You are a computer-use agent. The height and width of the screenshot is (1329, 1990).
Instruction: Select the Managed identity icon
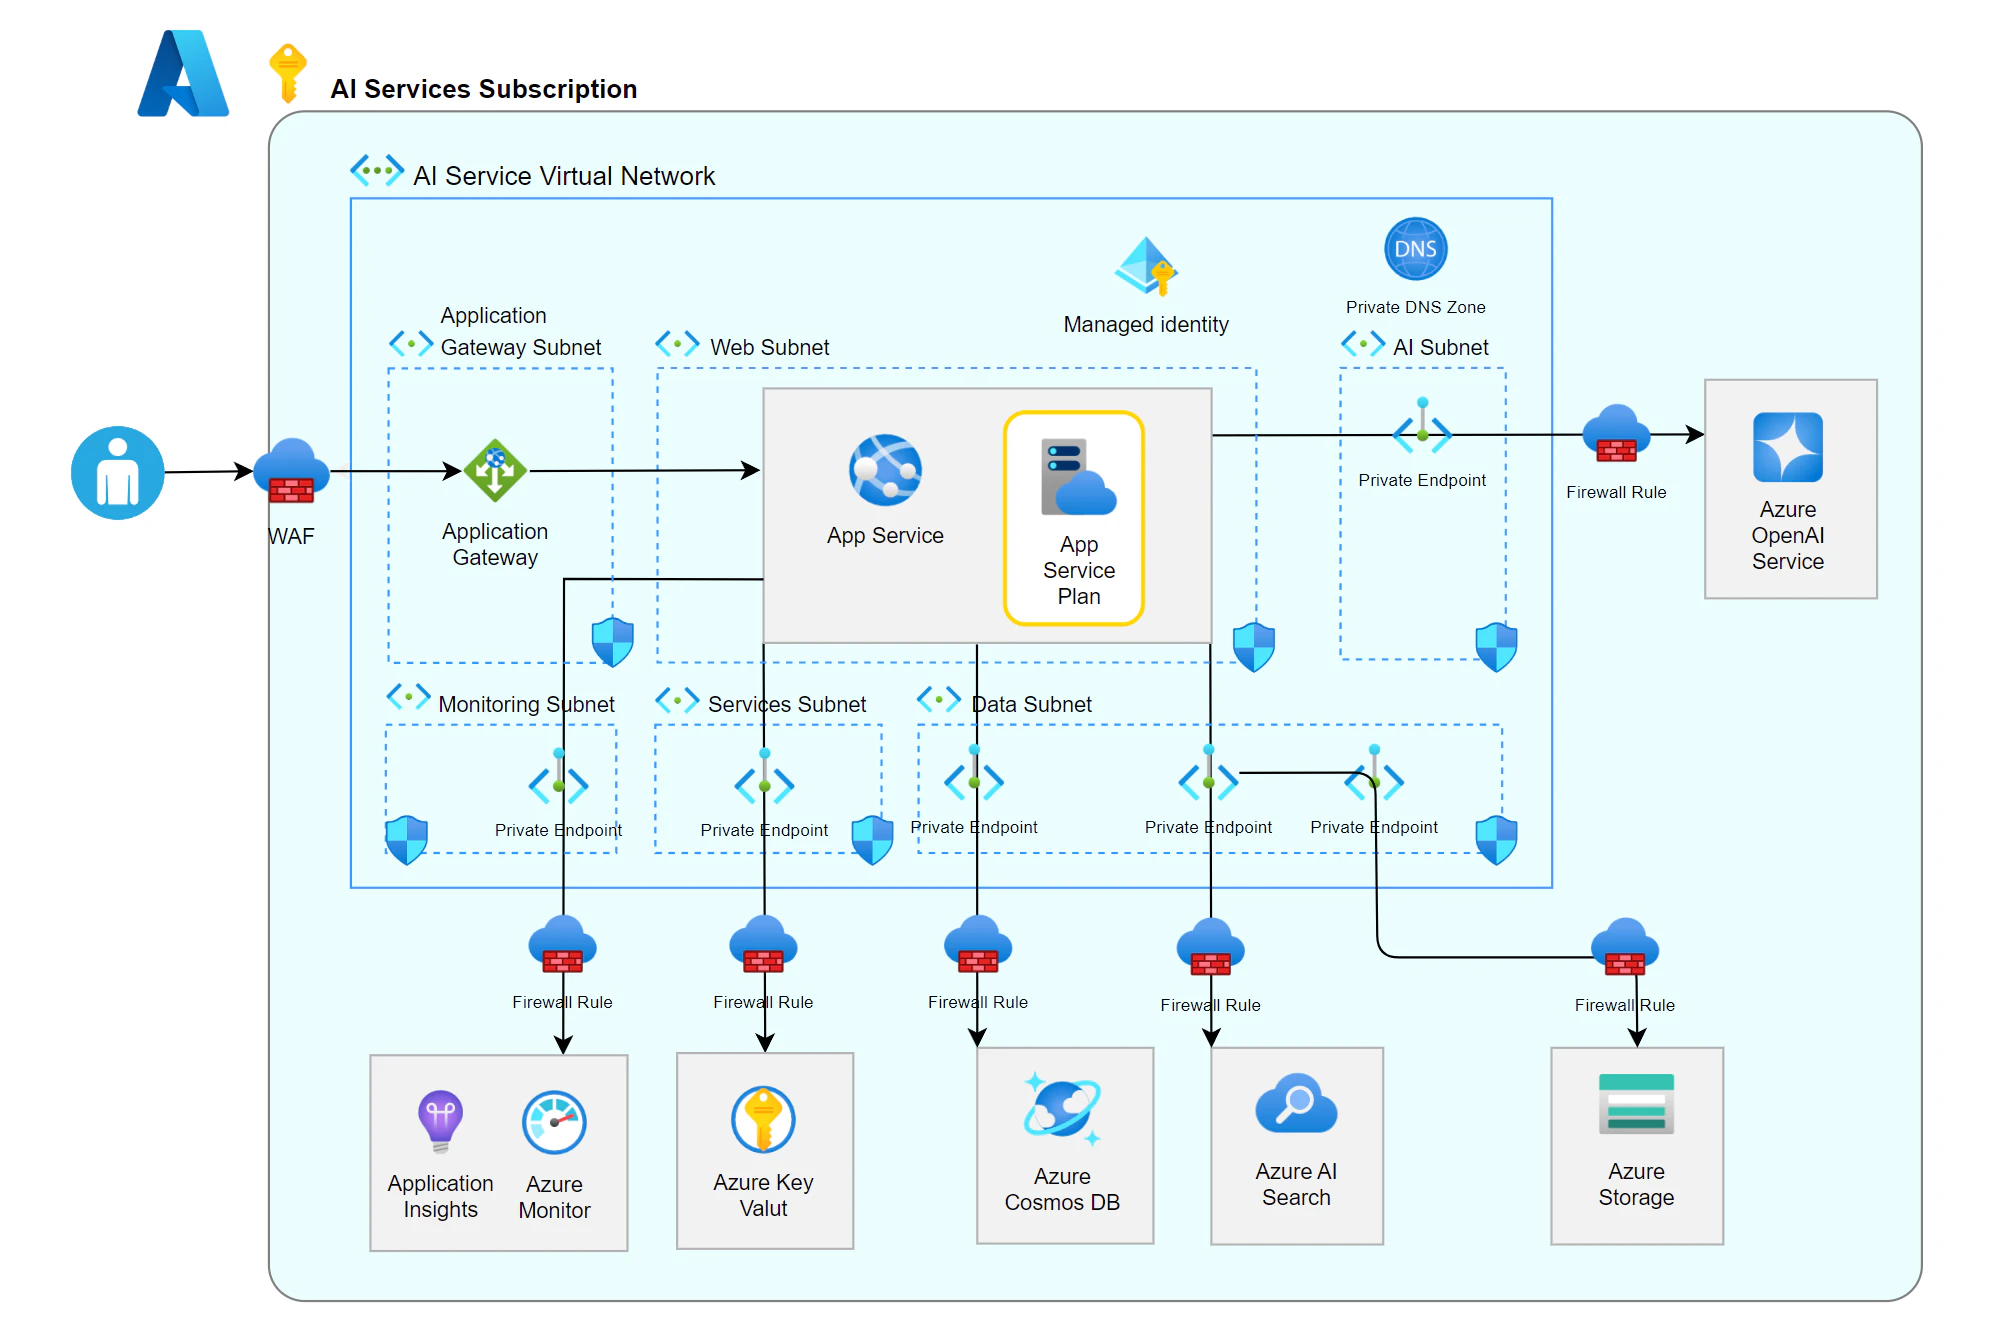click(x=1146, y=267)
